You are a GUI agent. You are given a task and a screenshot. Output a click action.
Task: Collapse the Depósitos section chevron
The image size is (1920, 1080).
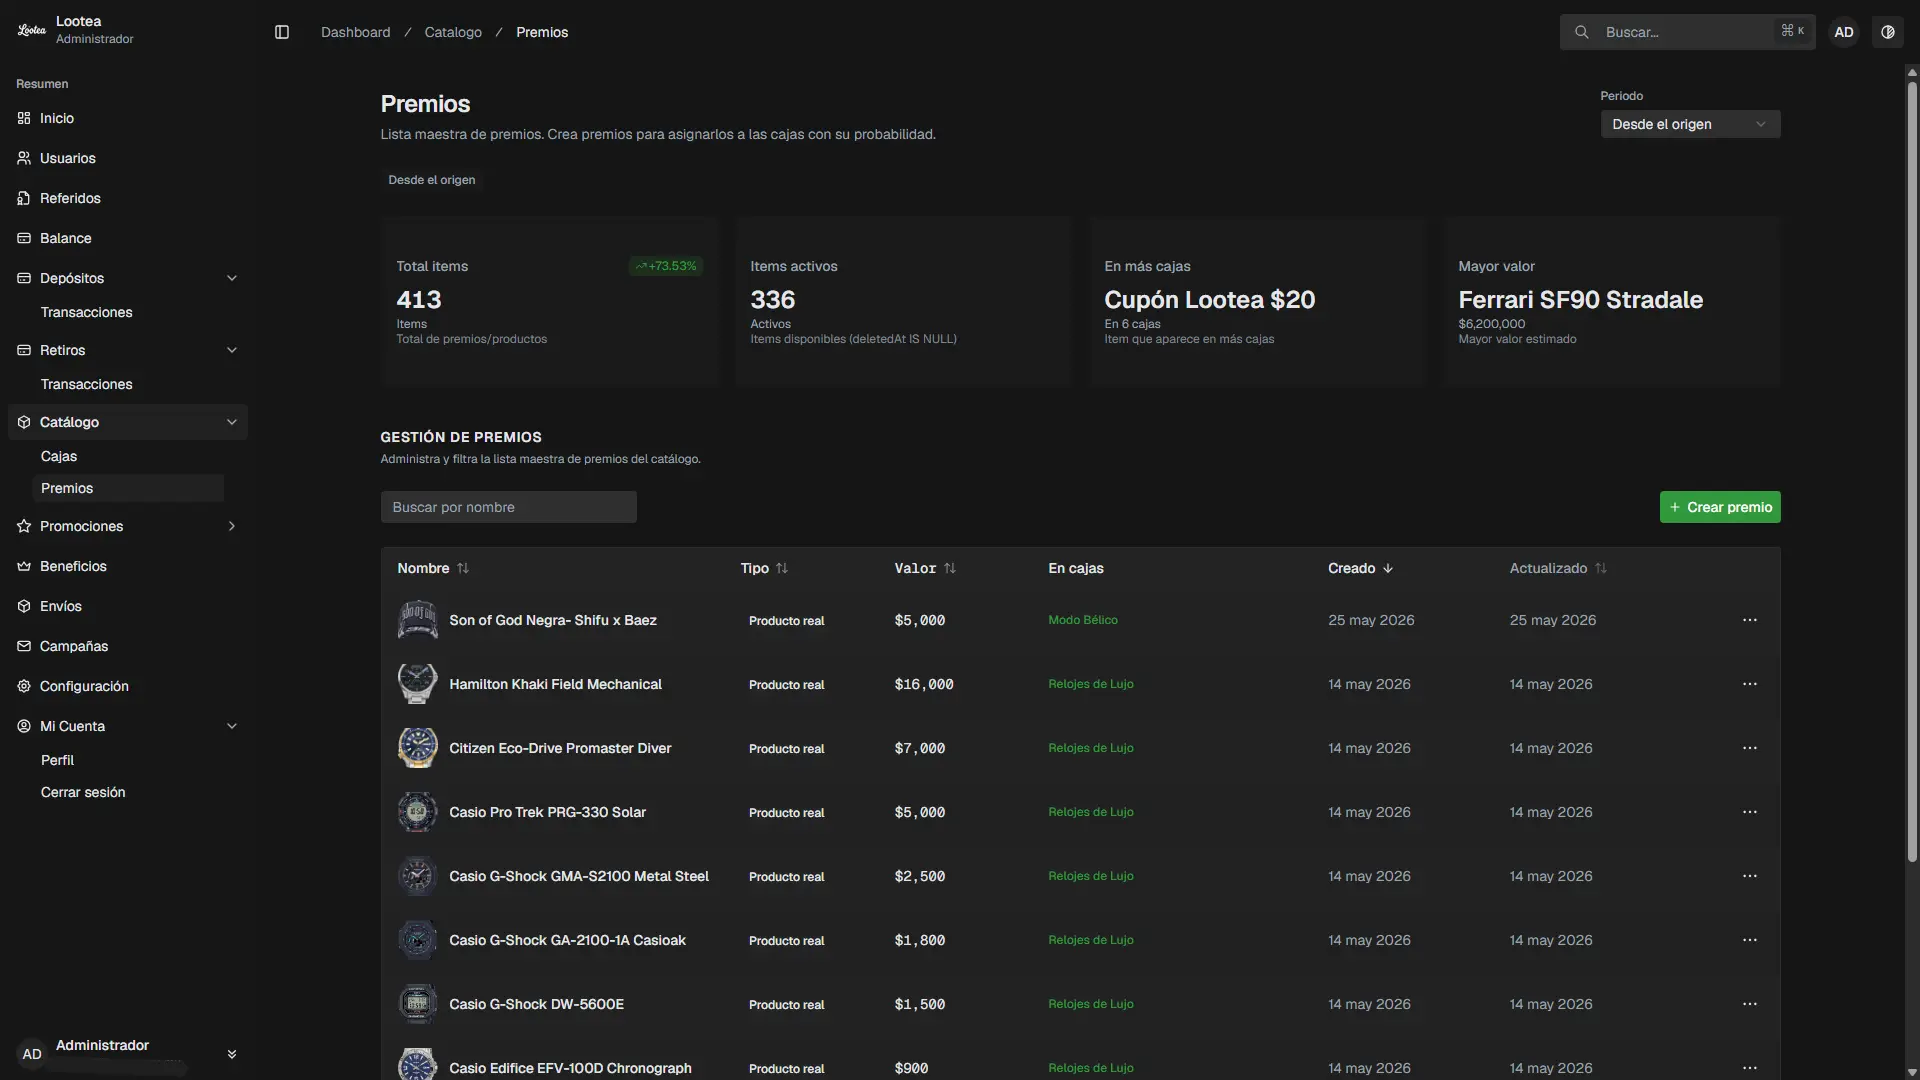[x=232, y=278]
